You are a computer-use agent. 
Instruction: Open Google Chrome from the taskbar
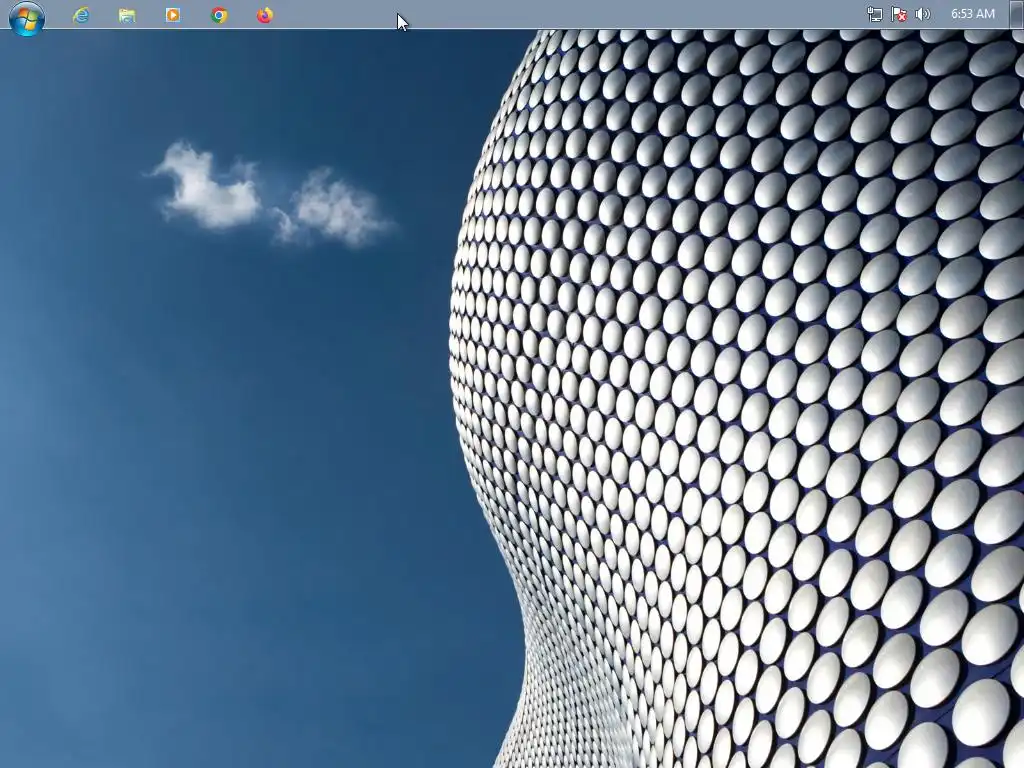coord(219,15)
